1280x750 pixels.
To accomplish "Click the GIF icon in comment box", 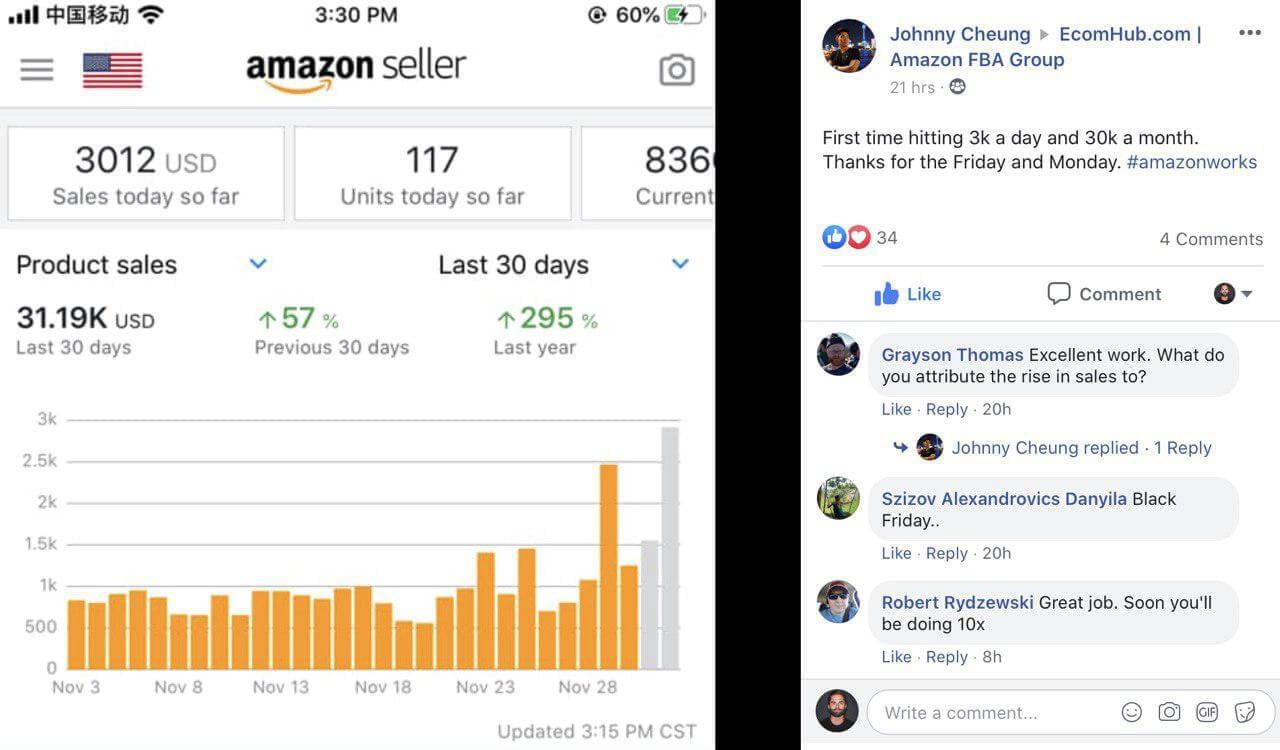I will point(1207,712).
